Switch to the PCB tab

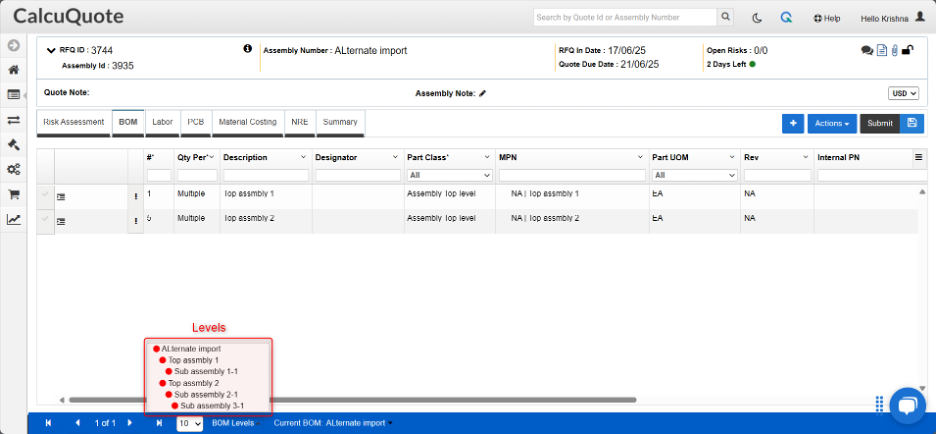pos(196,122)
